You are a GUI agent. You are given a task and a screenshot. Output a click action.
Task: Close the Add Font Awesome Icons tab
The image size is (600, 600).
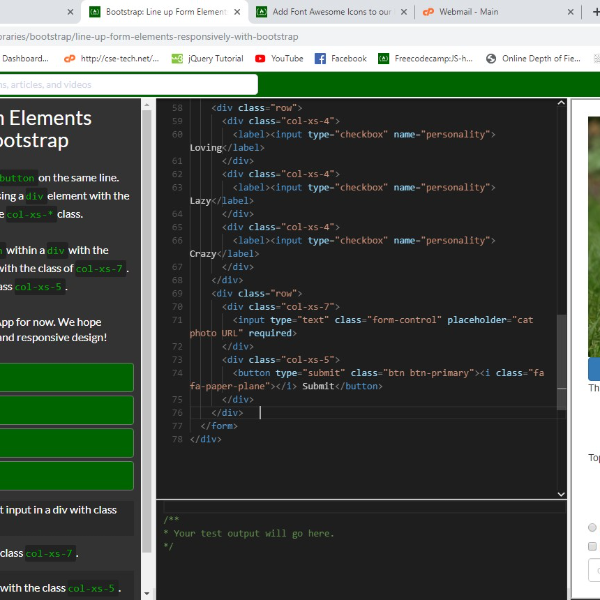(403, 12)
